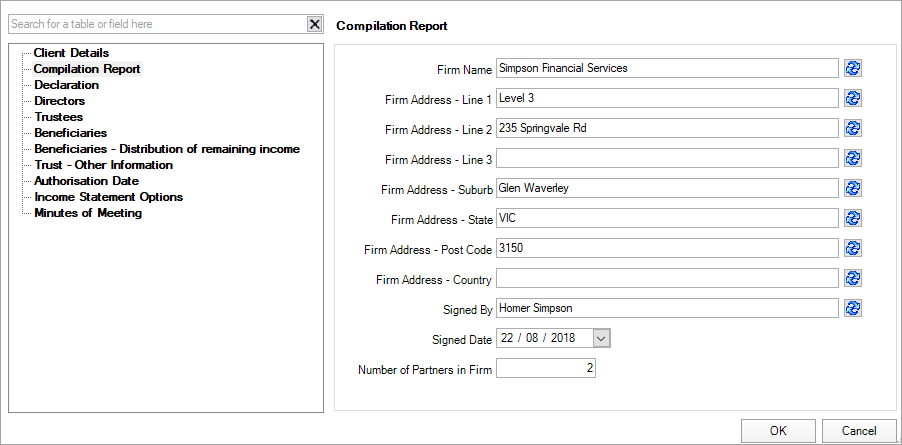Click the Number of Partners in Firm field
The image size is (902, 445).
click(546, 369)
